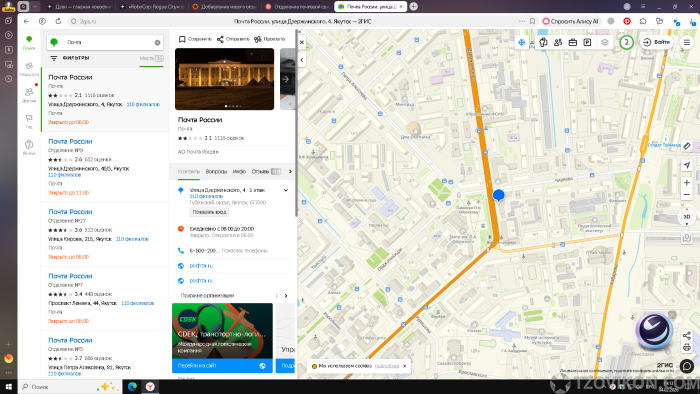Open the Друзья friends section in the sidebar
Viewport: 700px width, 394px height.
tap(29, 95)
